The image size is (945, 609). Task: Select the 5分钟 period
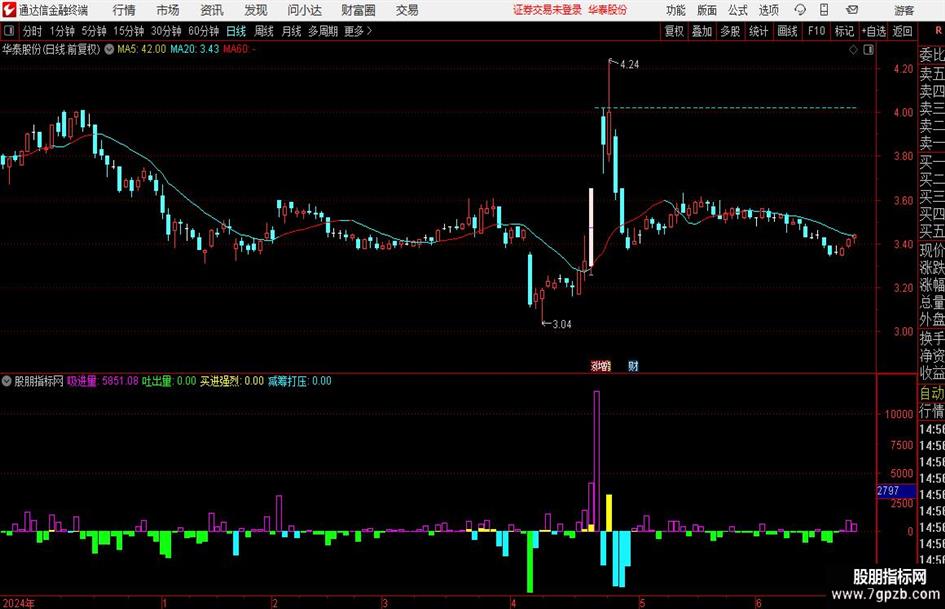(94, 31)
